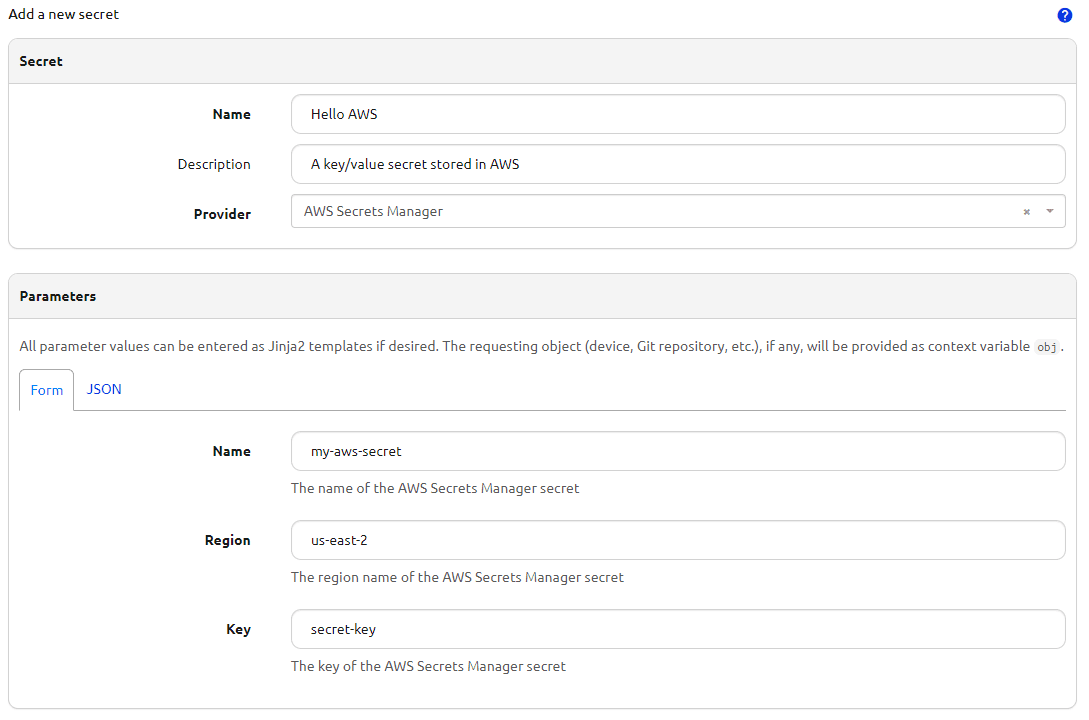
Task: Click the Secret section header
Action: (x=41, y=61)
